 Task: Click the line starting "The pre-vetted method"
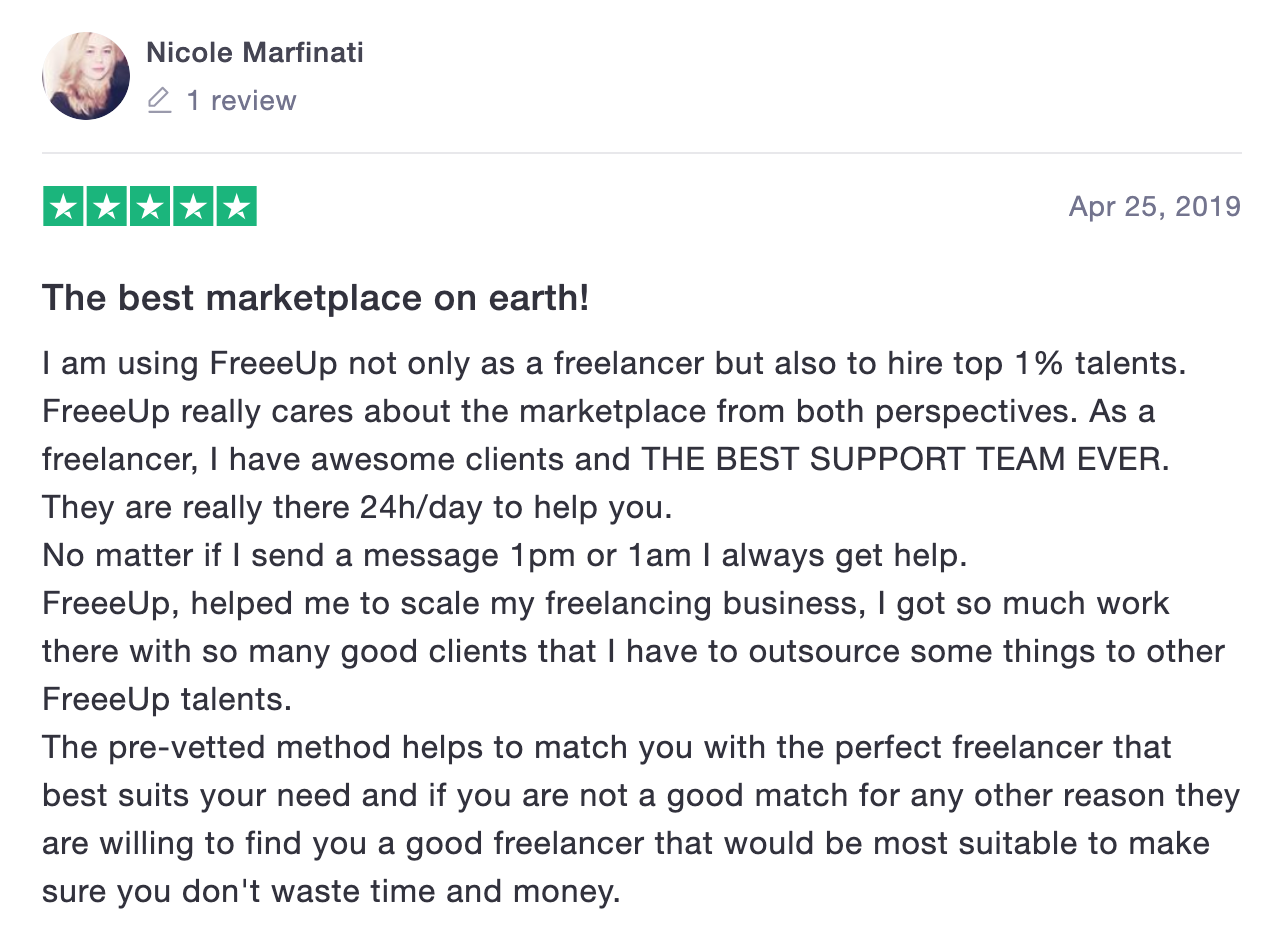click(607, 747)
